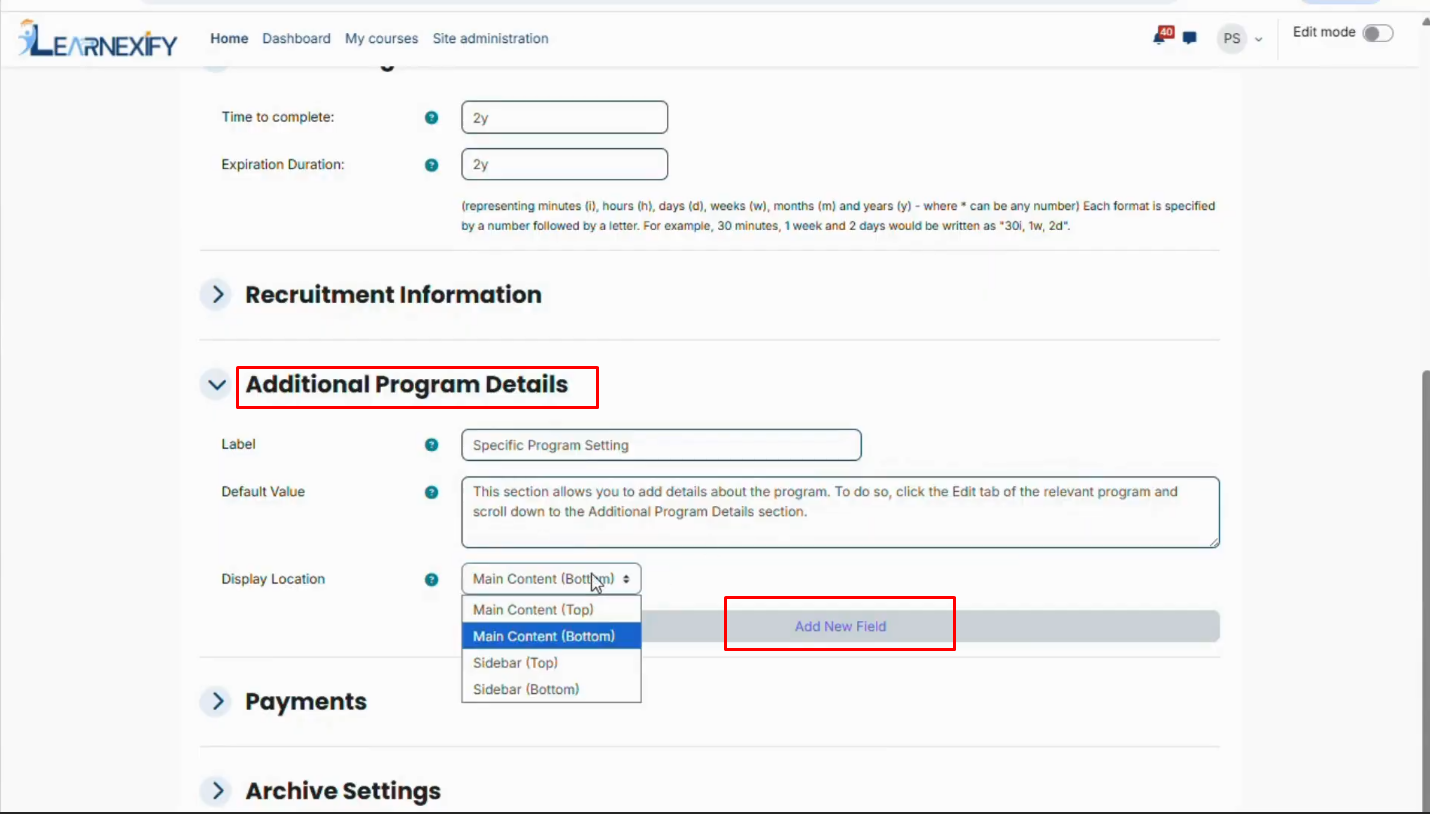Click help icon beside Expiration Duration
Screen dimensions: 1430x814
pyautogui.click(x=431, y=165)
